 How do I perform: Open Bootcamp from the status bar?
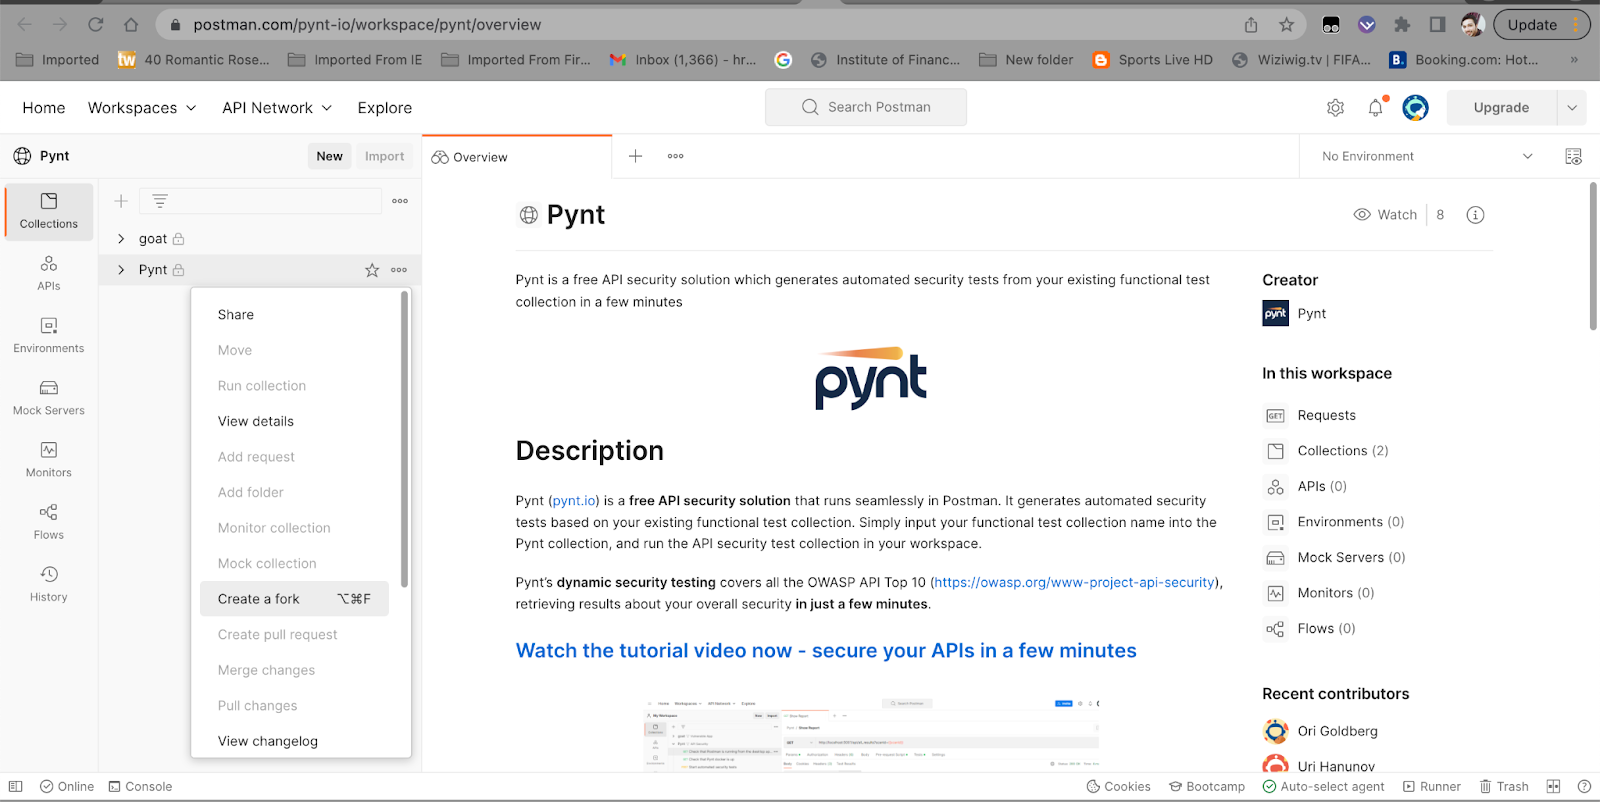coord(1207,787)
